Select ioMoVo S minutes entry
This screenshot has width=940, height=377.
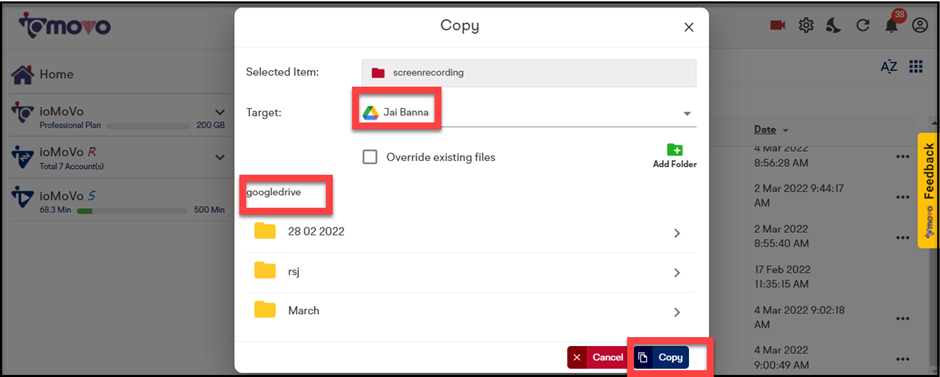click(119, 202)
